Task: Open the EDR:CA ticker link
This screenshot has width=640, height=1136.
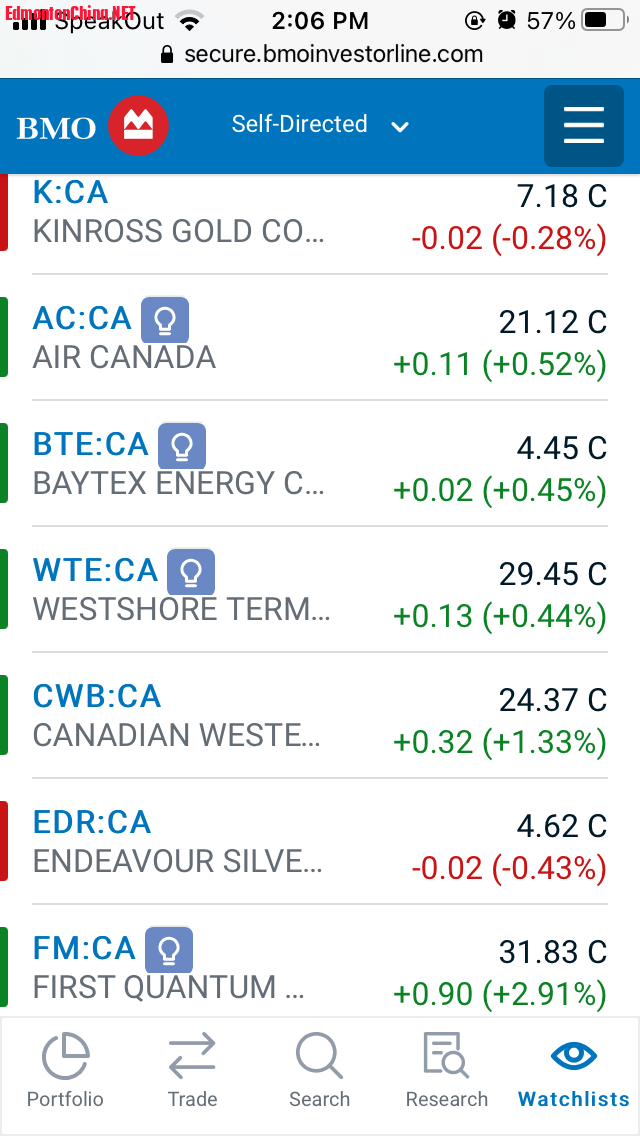Action: (92, 822)
